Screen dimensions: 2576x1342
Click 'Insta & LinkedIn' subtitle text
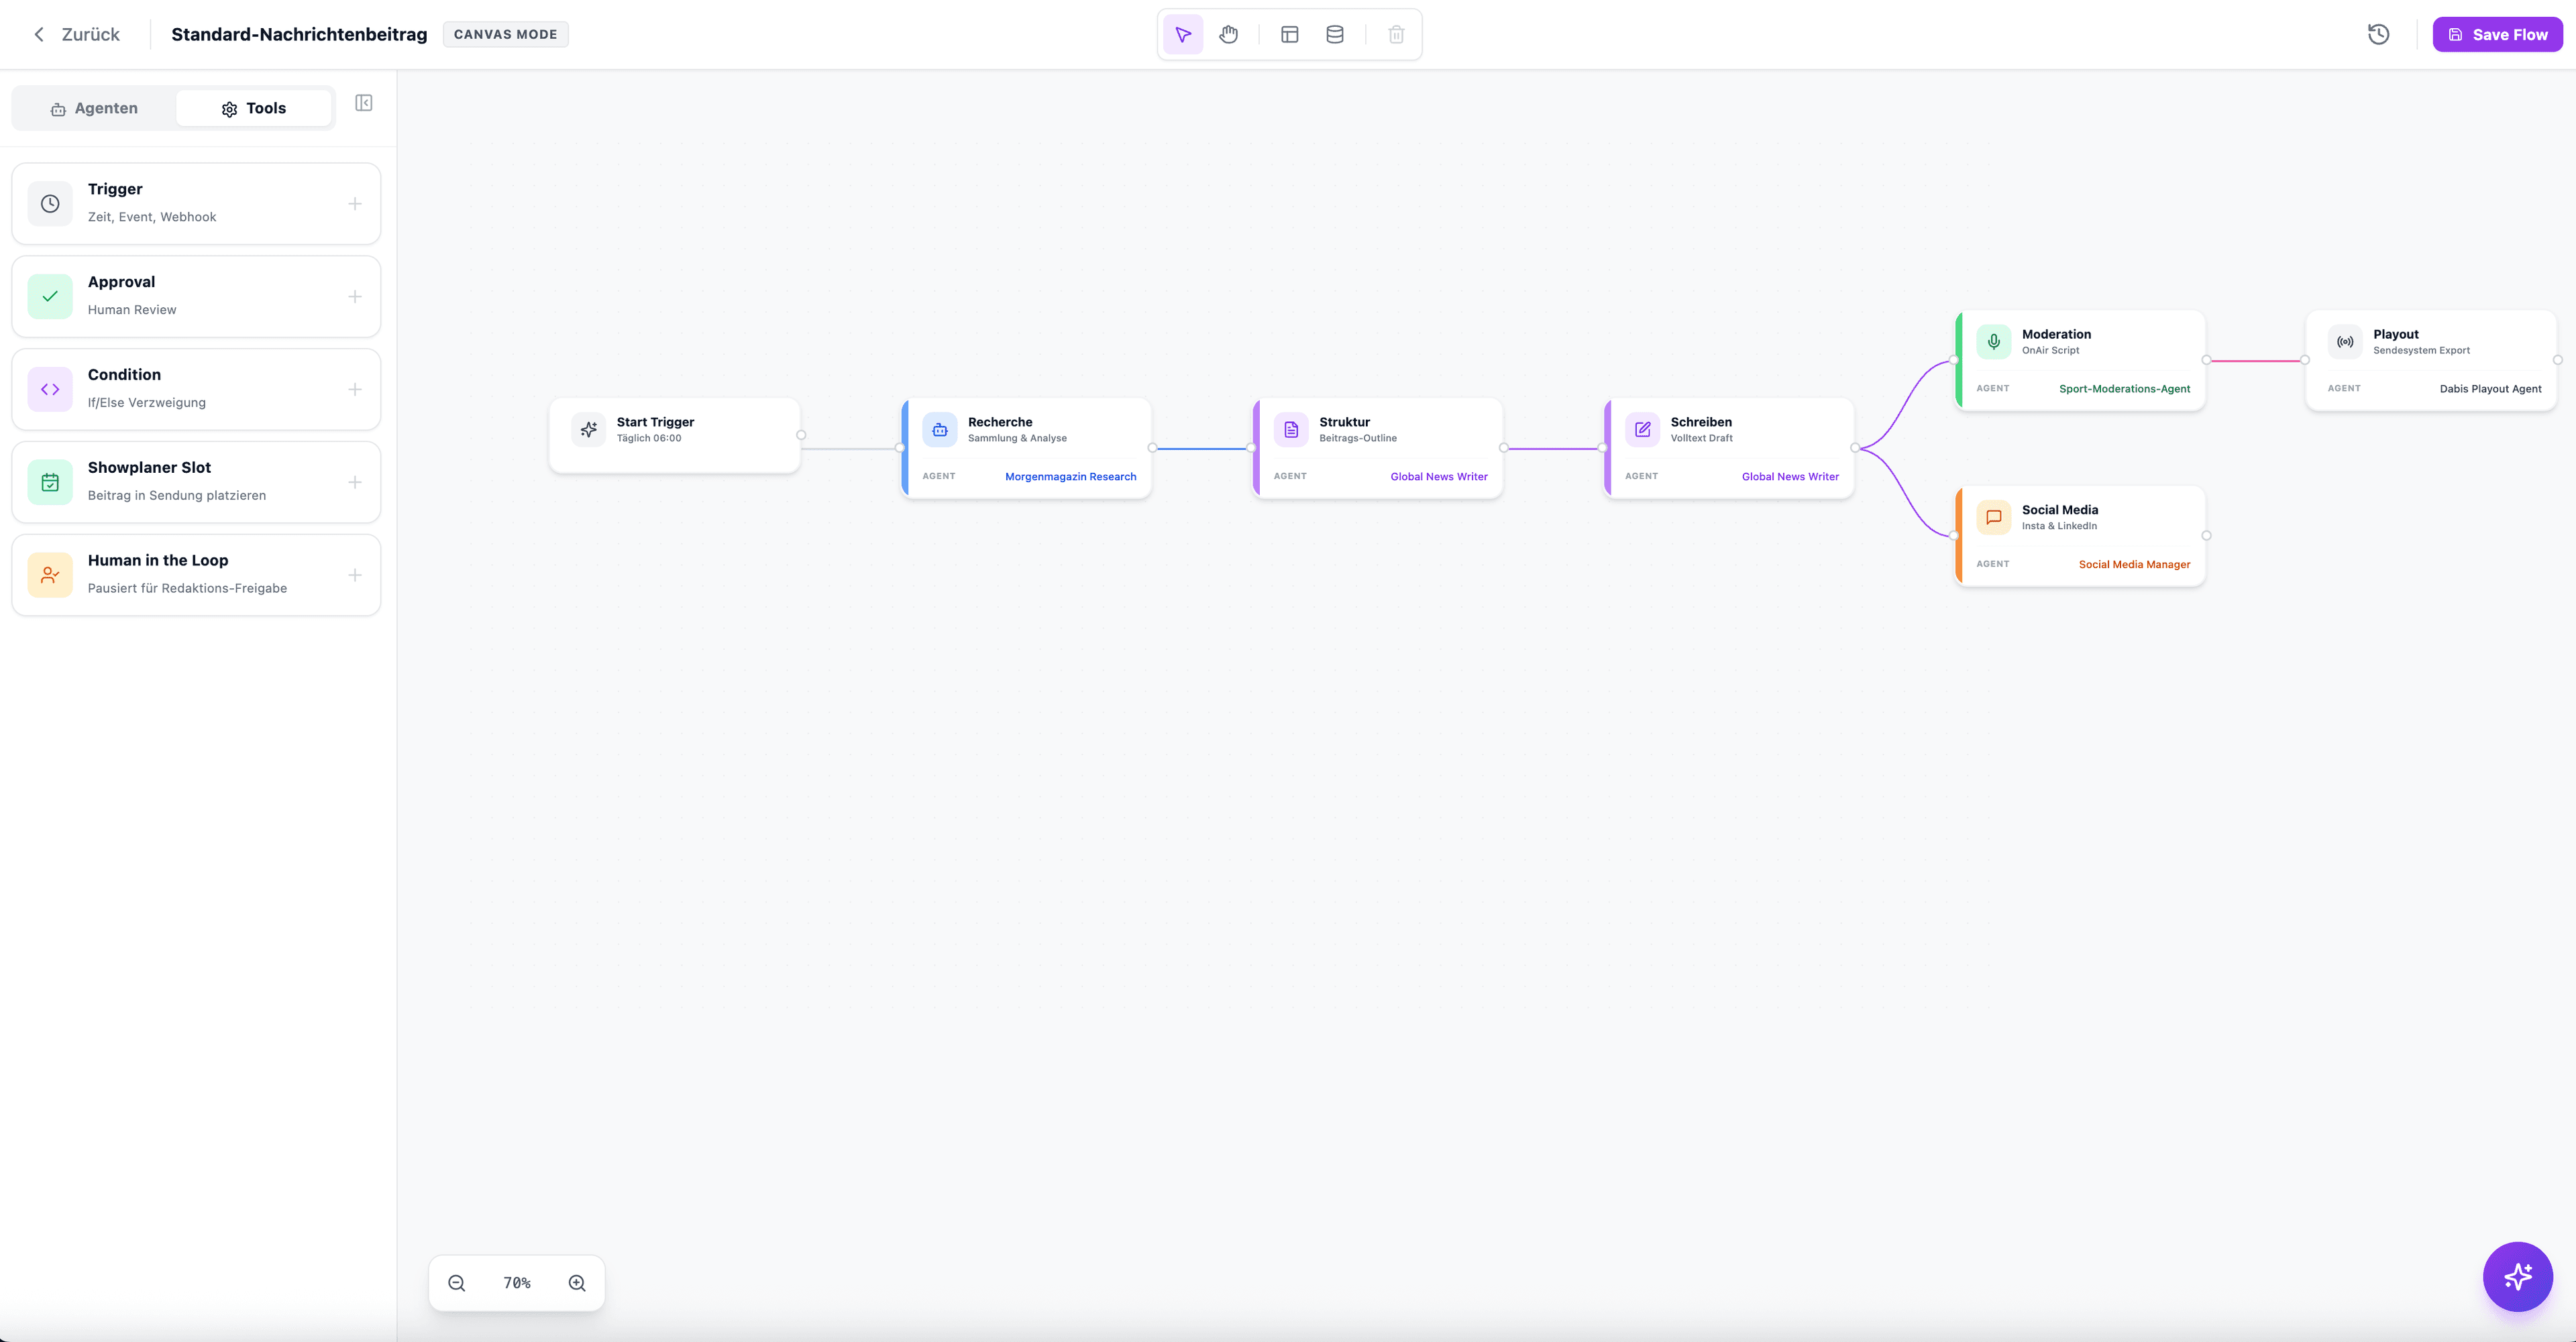tap(2059, 526)
